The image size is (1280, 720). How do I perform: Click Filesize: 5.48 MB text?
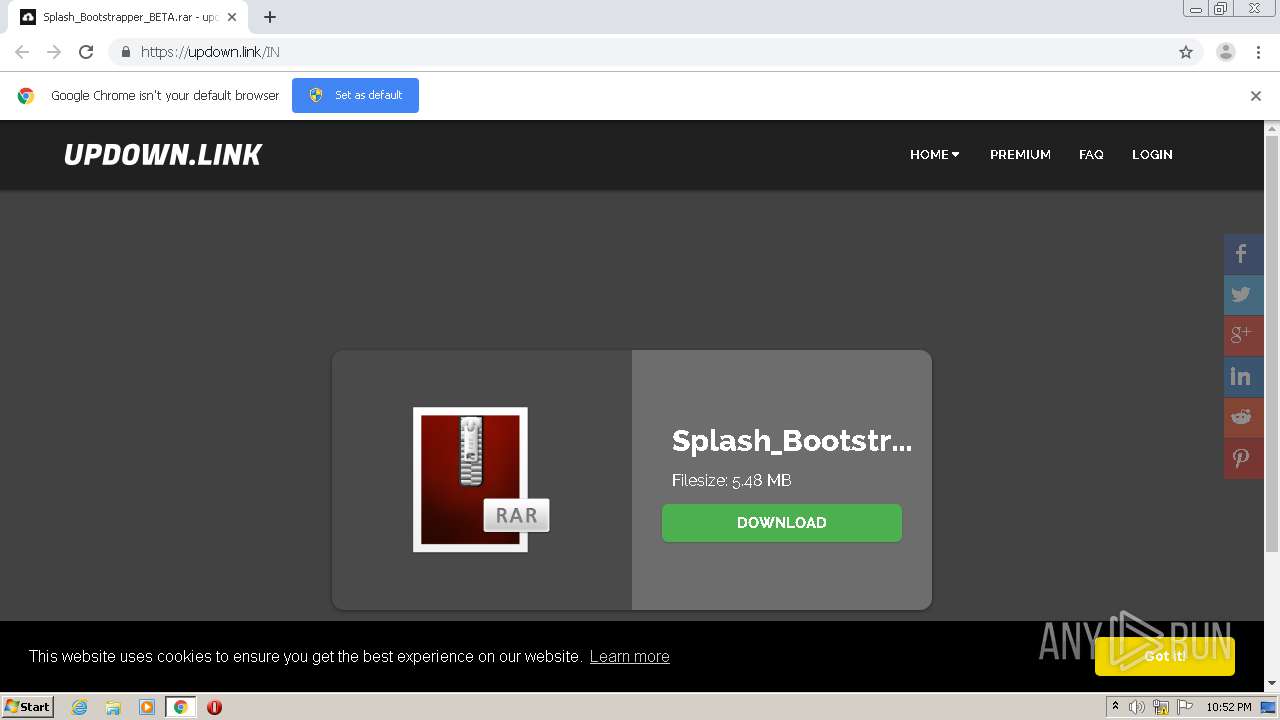[x=732, y=481]
